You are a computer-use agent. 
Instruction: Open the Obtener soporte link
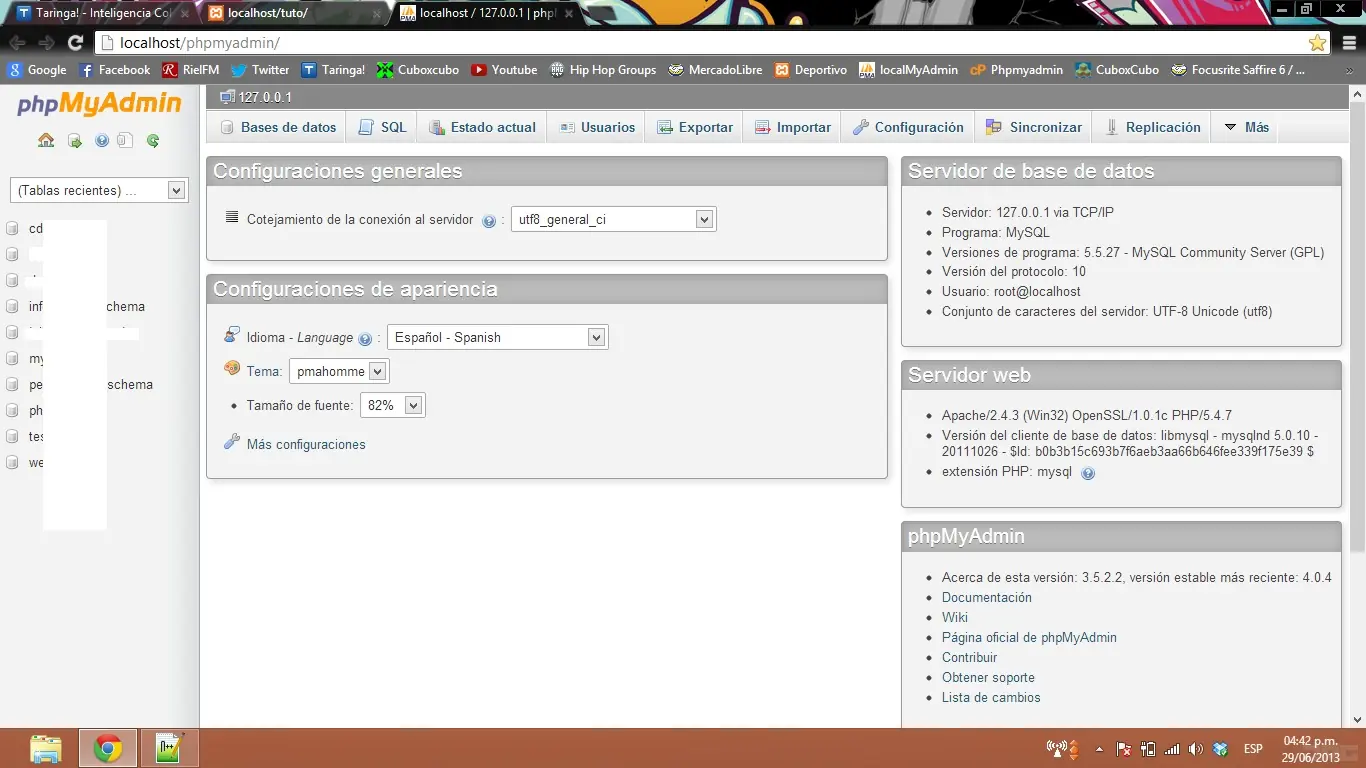point(989,678)
